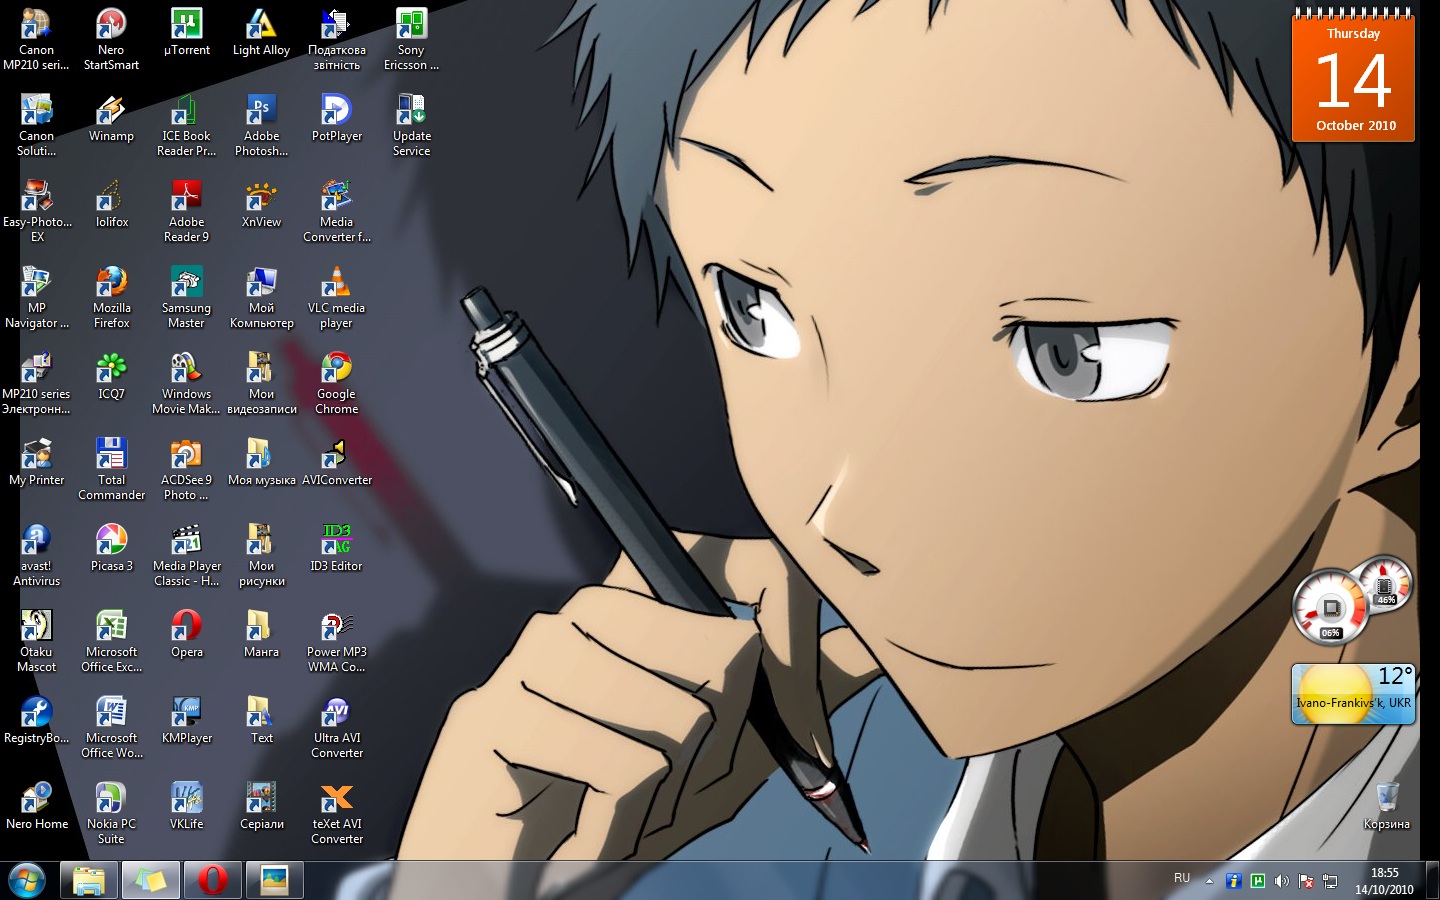The height and width of the screenshot is (900, 1440).
Task: Launch VKLife shortcut
Action: coord(187,807)
